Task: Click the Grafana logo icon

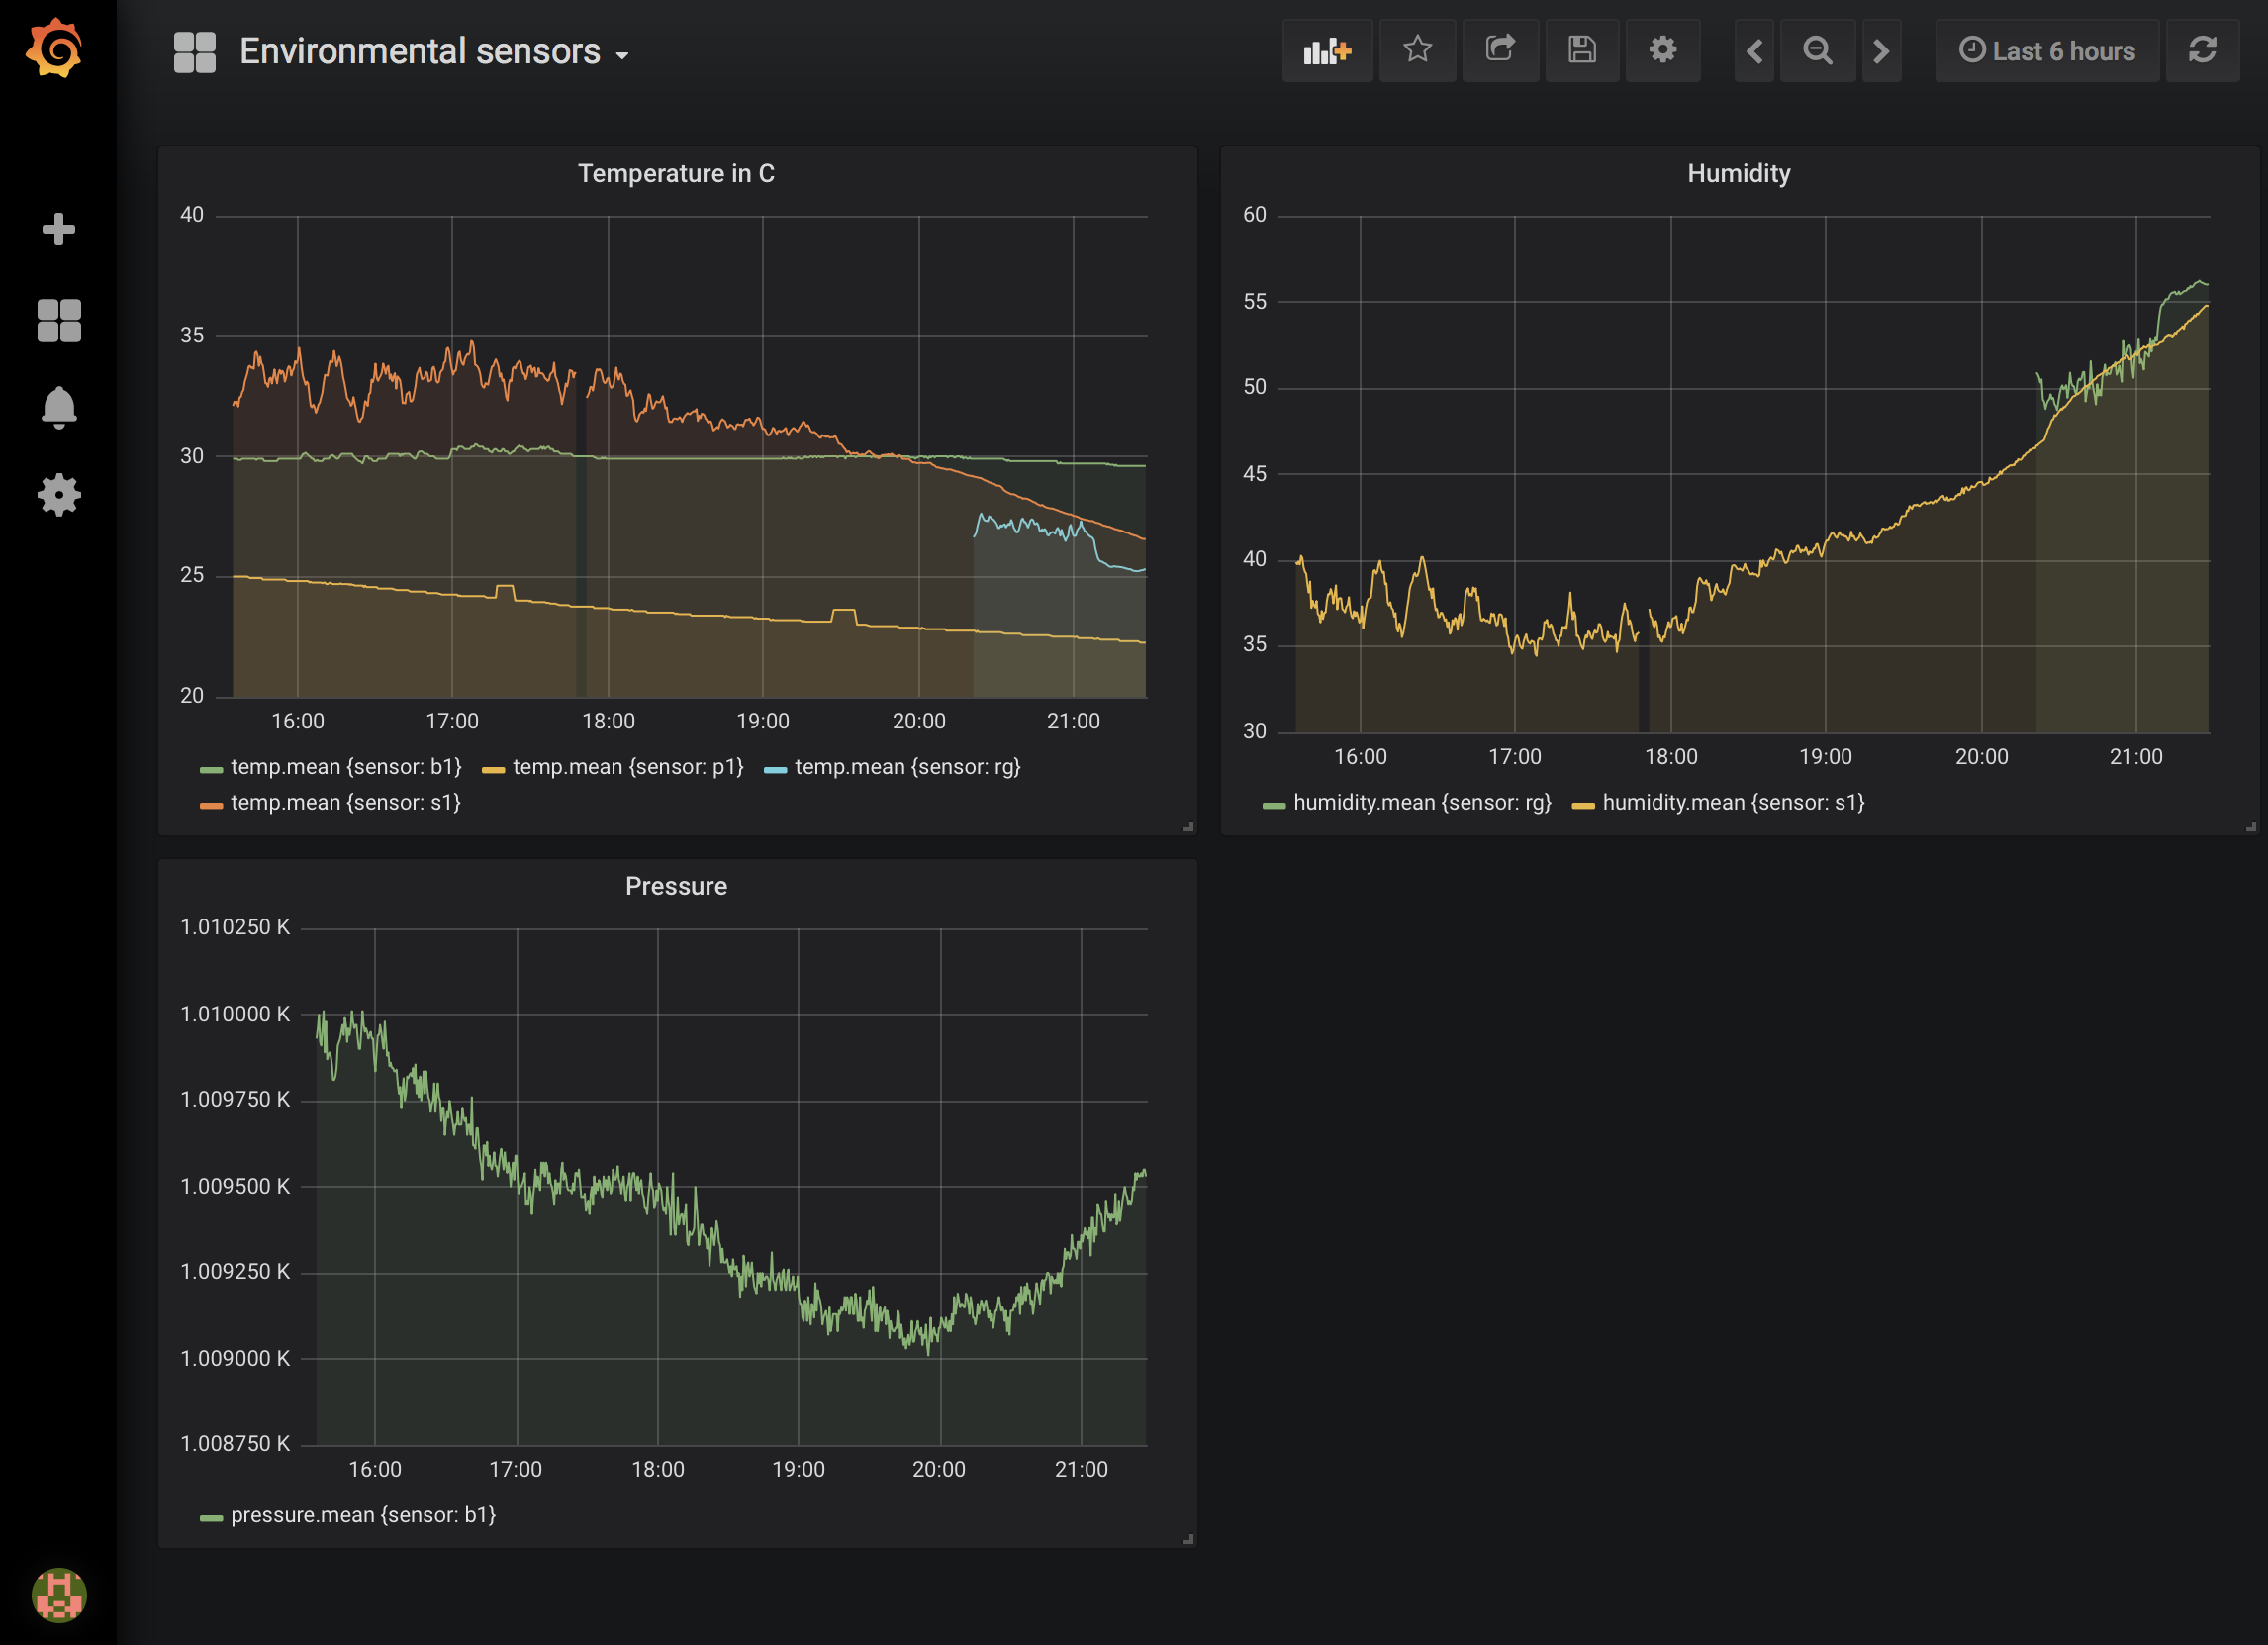Action: click(55, 48)
